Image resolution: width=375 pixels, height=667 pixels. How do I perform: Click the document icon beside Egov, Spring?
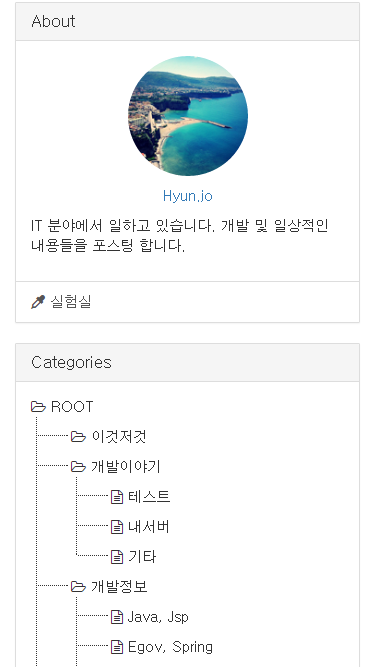(x=117, y=647)
